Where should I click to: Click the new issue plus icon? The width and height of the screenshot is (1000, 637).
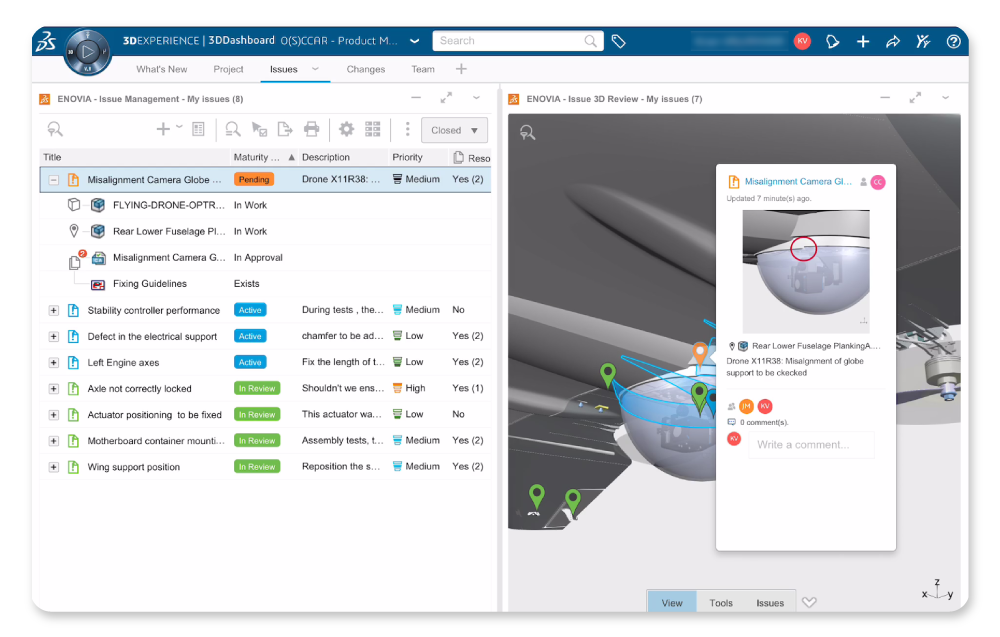click(x=163, y=129)
